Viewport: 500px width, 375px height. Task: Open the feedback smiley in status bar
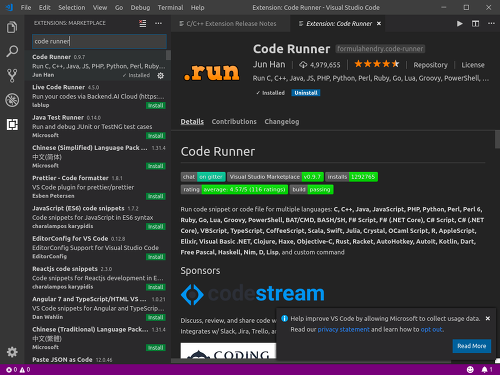click(x=470, y=369)
